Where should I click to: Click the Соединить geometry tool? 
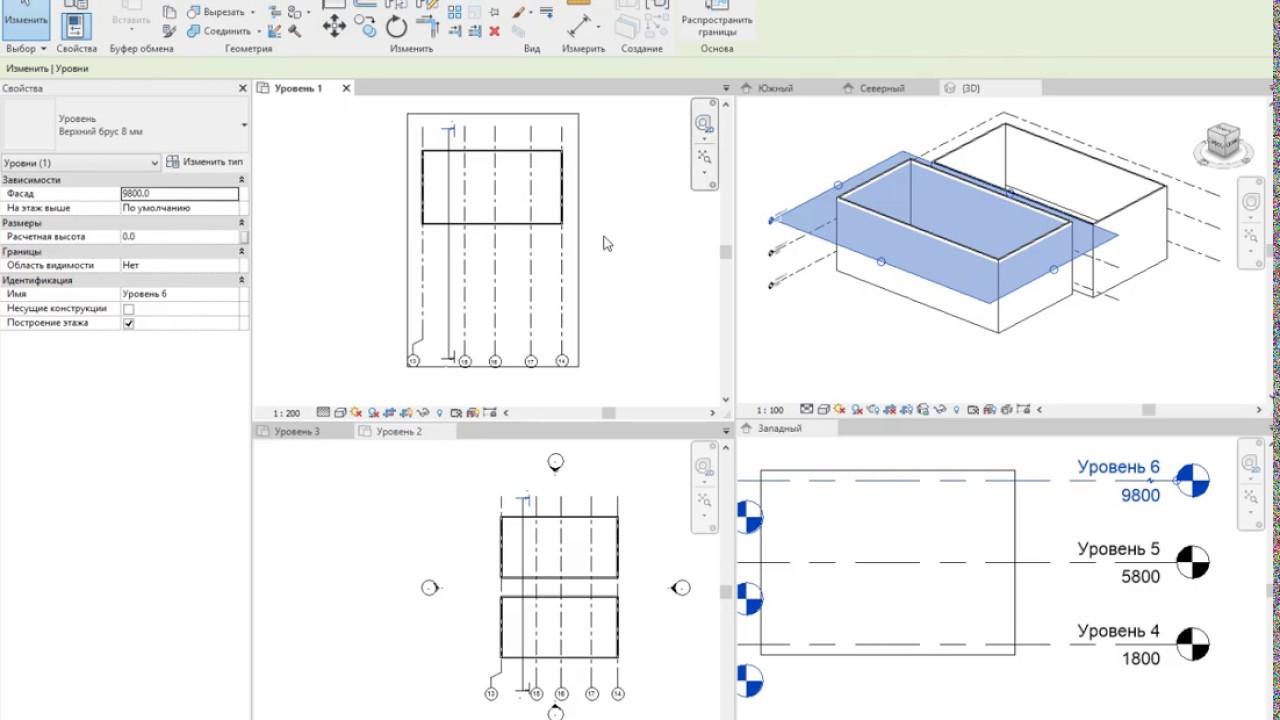point(219,31)
